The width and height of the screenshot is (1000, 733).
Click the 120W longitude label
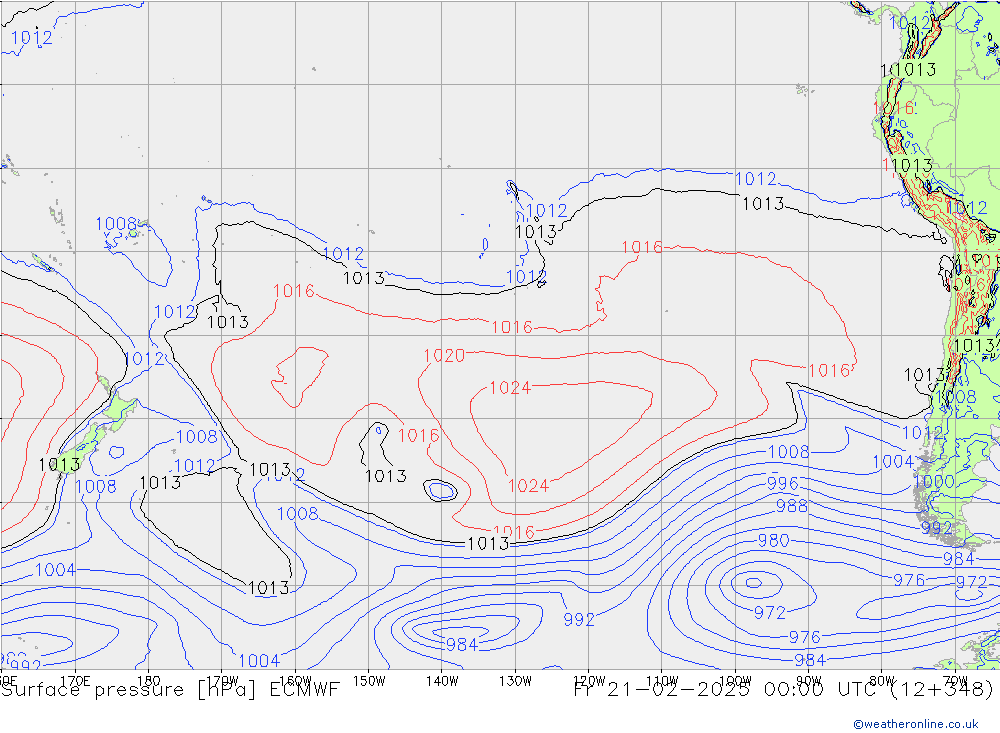589,680
